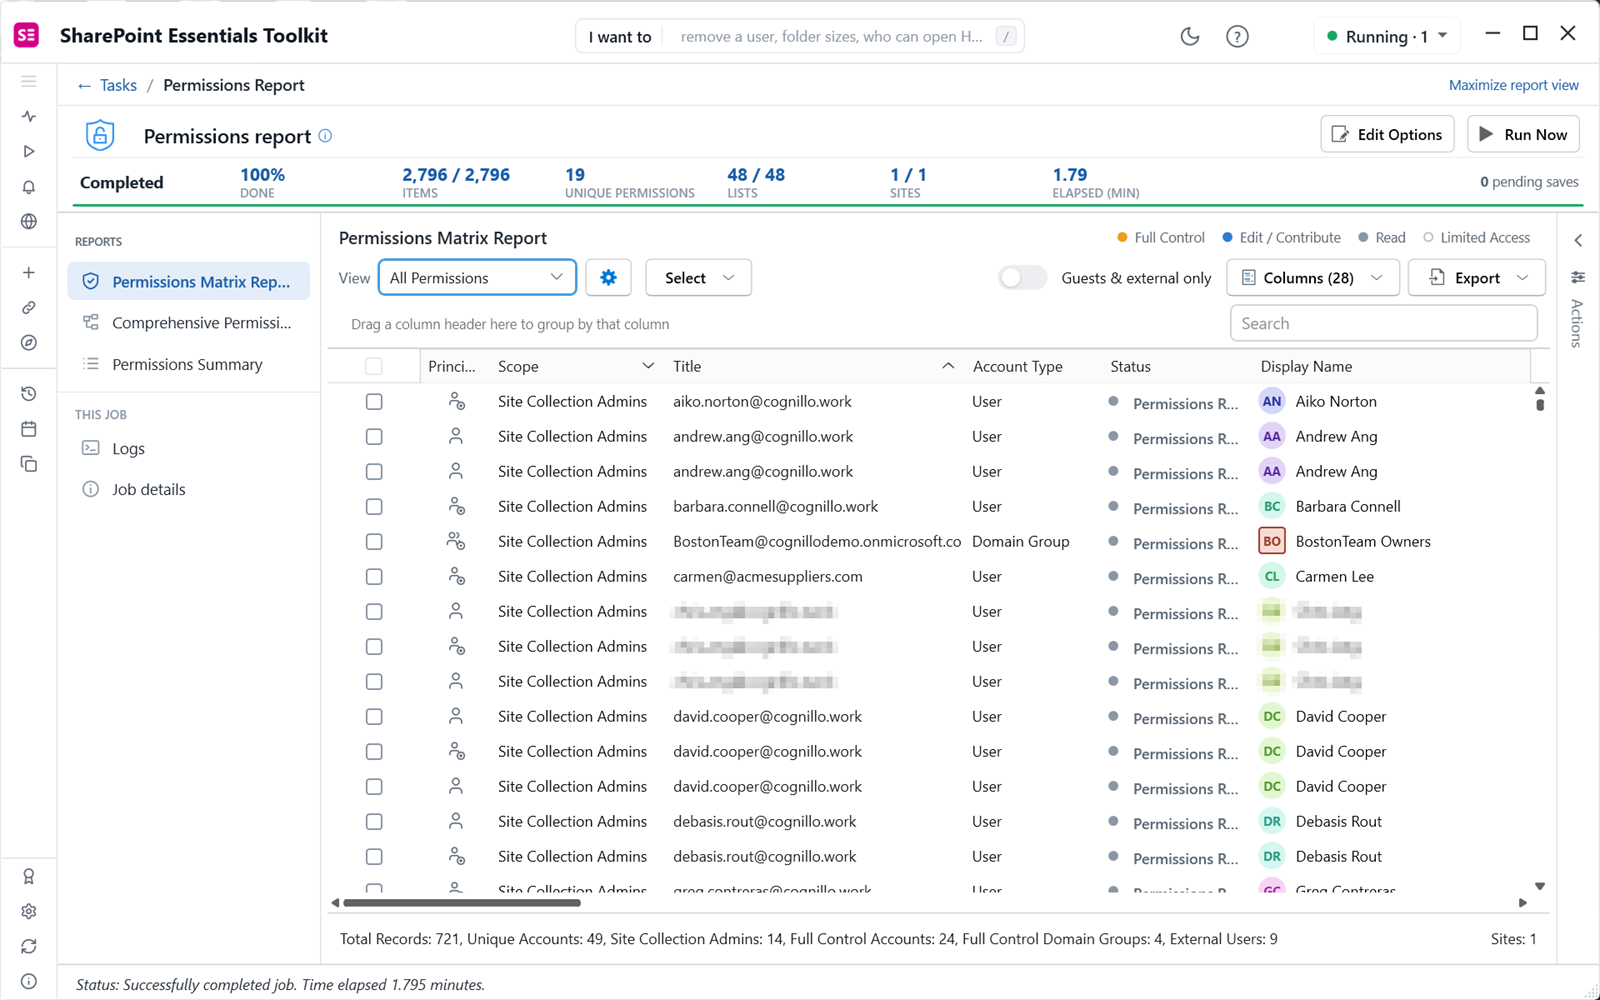The height and width of the screenshot is (1000, 1600).
Task: Expand the Scope column filter chevron
Action: pyautogui.click(x=648, y=366)
